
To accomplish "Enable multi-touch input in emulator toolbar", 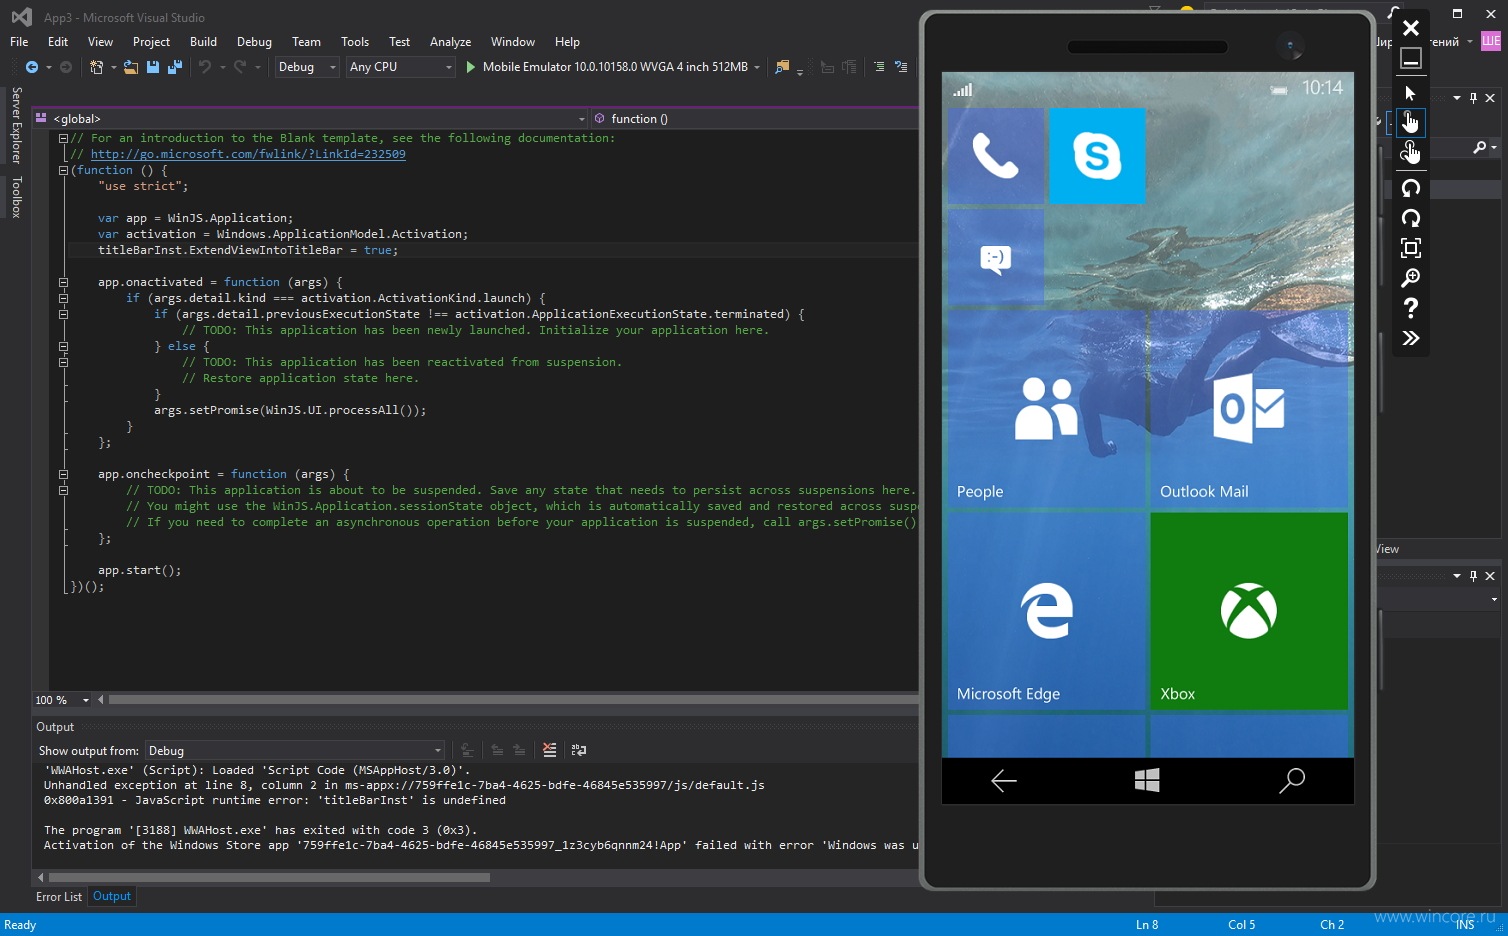I will tap(1410, 152).
